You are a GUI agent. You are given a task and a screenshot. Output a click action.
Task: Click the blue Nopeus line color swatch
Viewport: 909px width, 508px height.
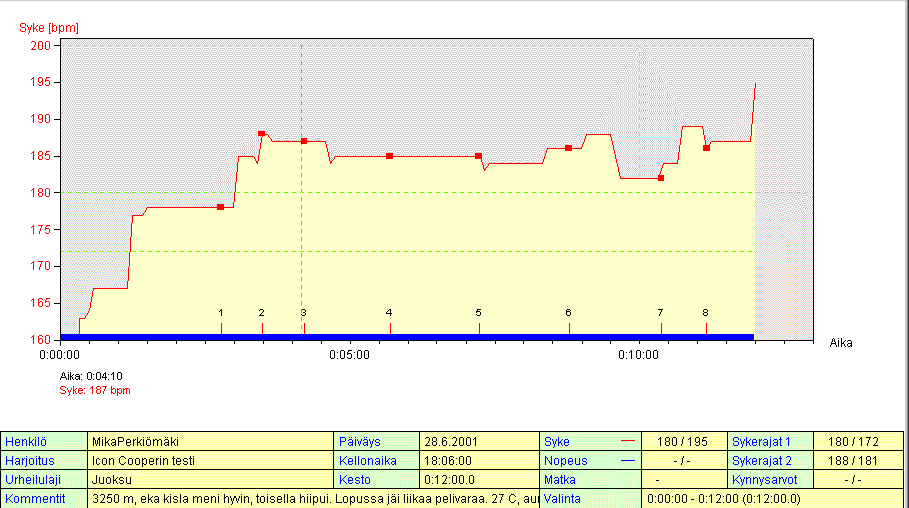point(628,461)
